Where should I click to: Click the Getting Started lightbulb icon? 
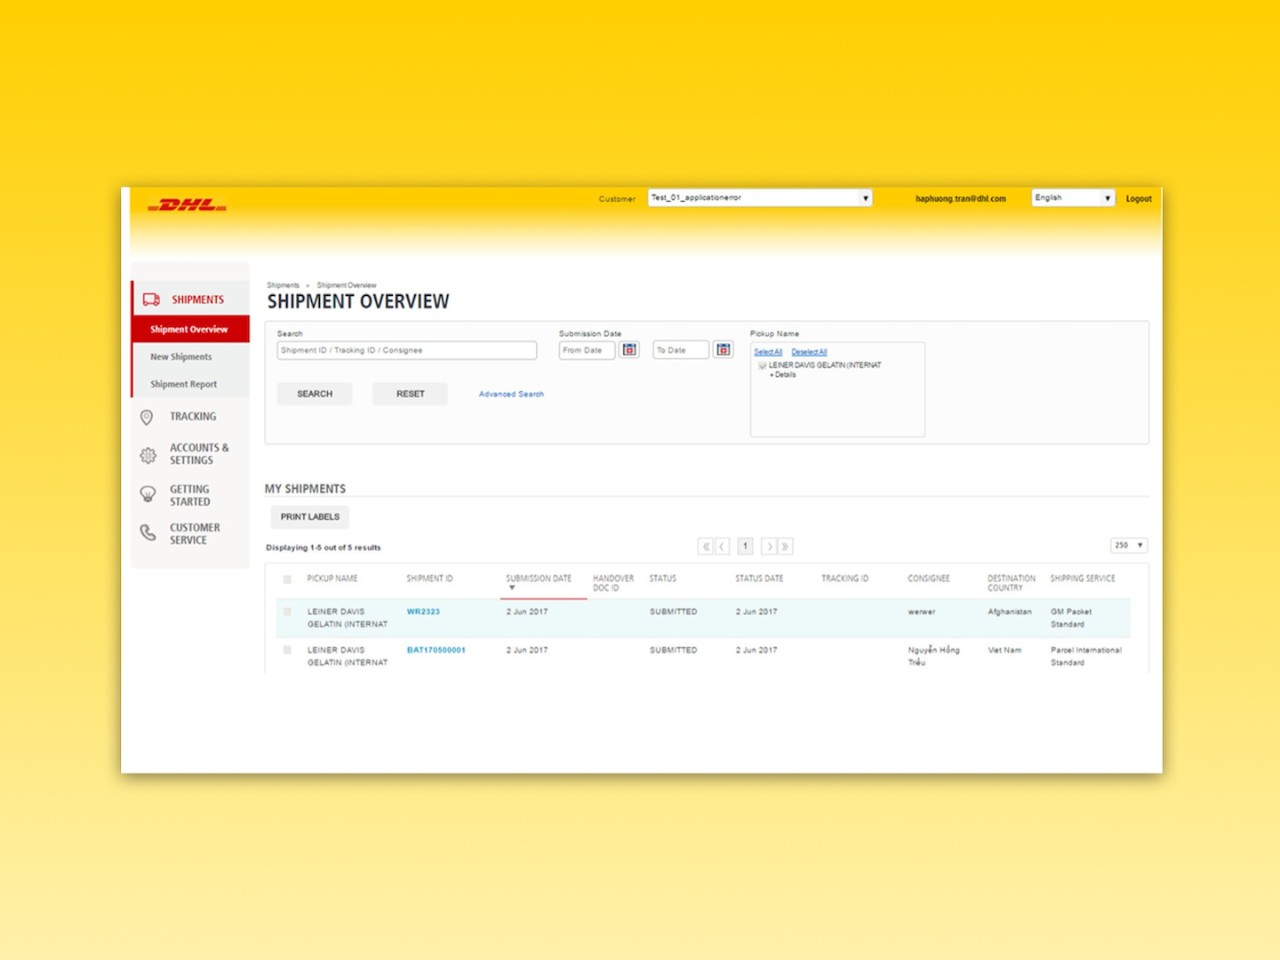point(148,494)
